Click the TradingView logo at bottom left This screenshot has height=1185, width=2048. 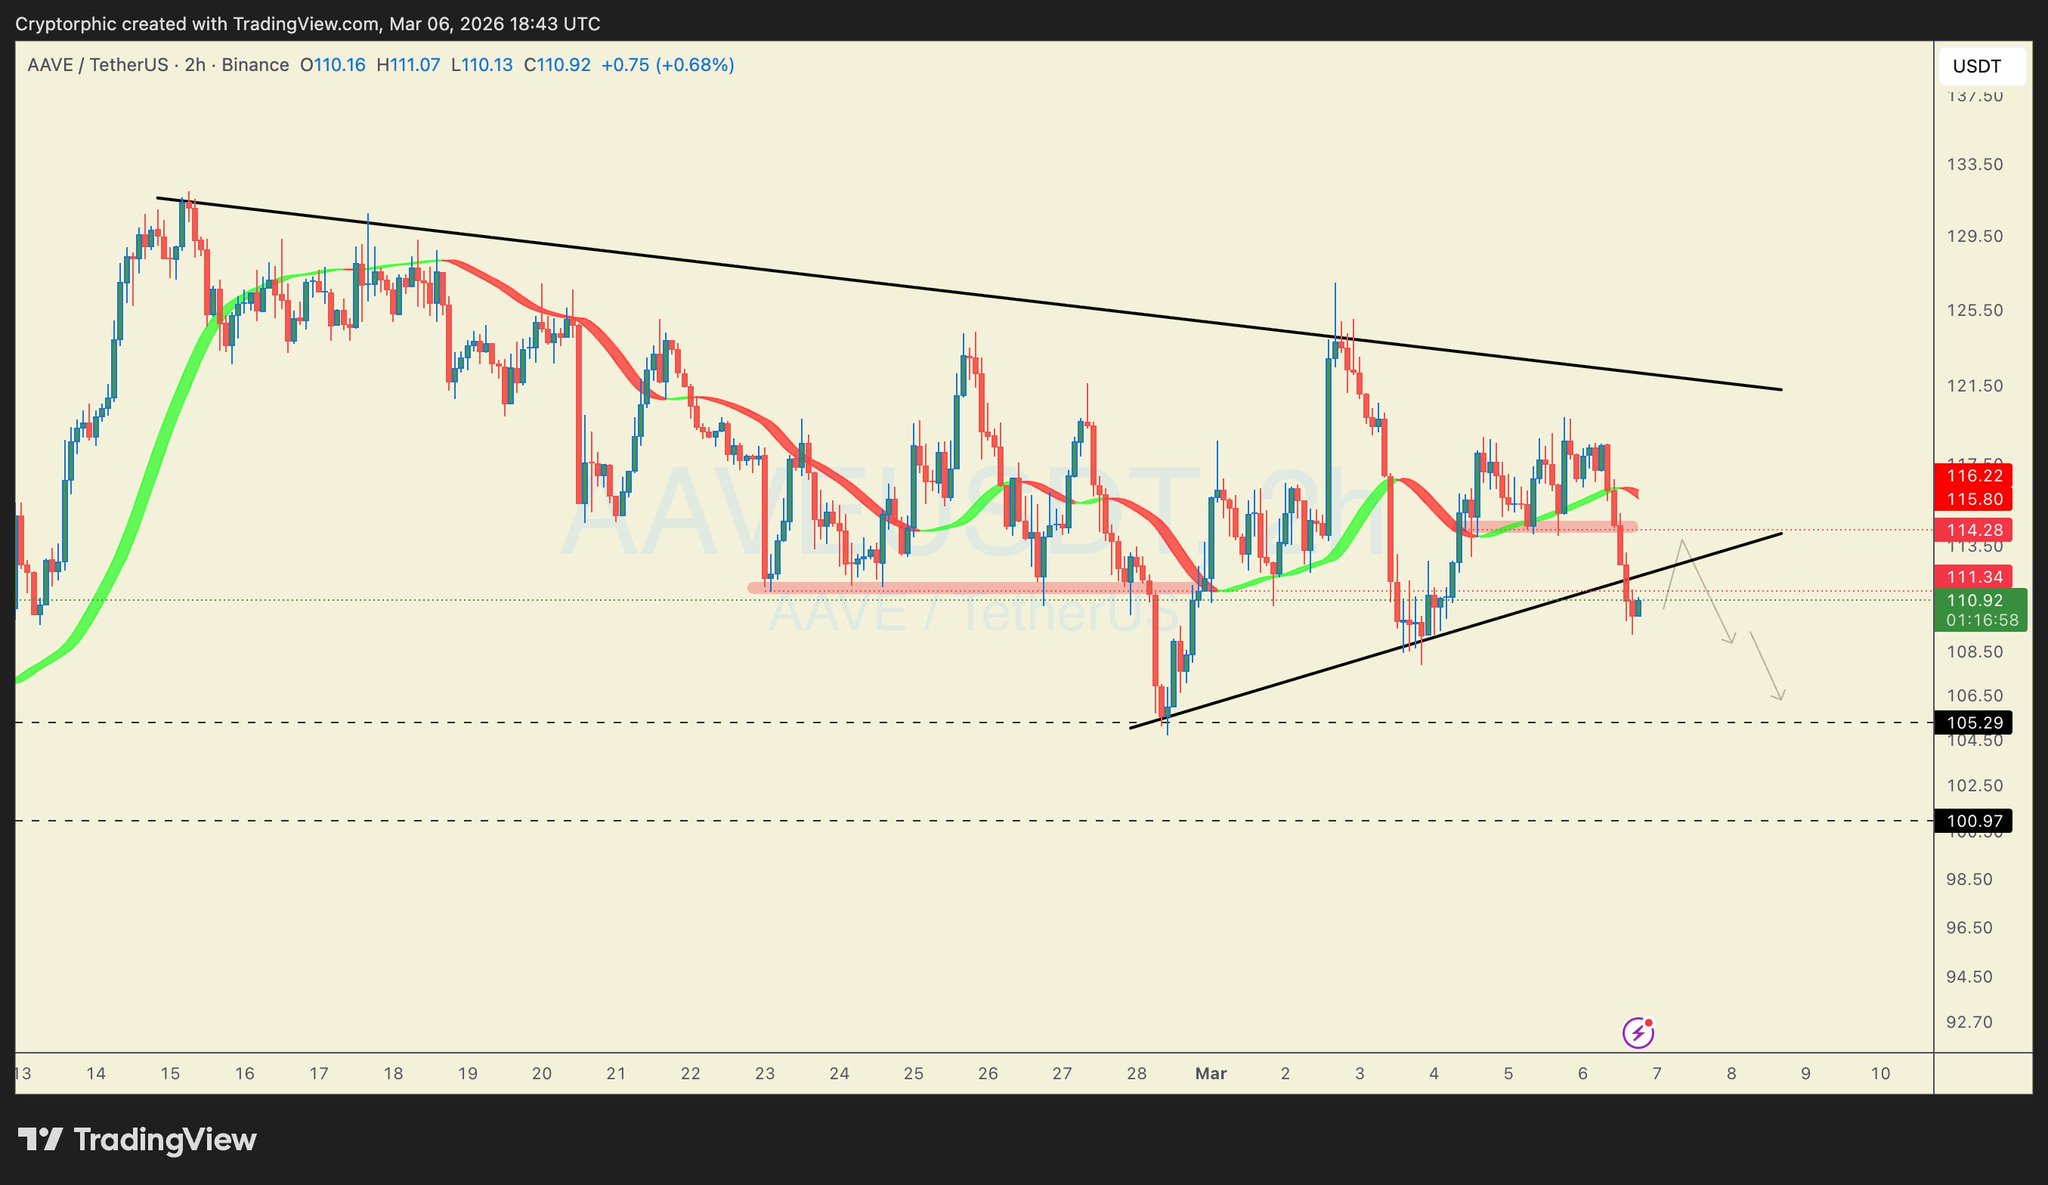point(137,1140)
